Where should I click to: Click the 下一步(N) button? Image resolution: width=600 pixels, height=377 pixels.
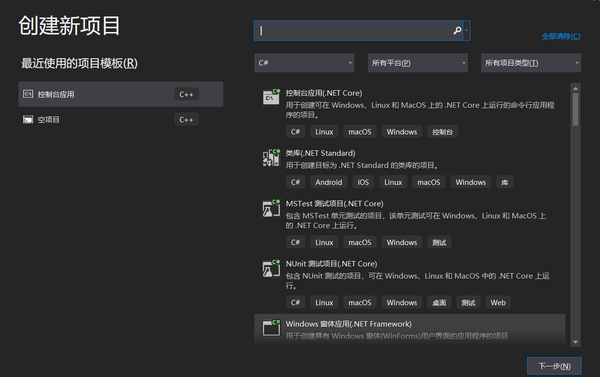[x=554, y=366]
